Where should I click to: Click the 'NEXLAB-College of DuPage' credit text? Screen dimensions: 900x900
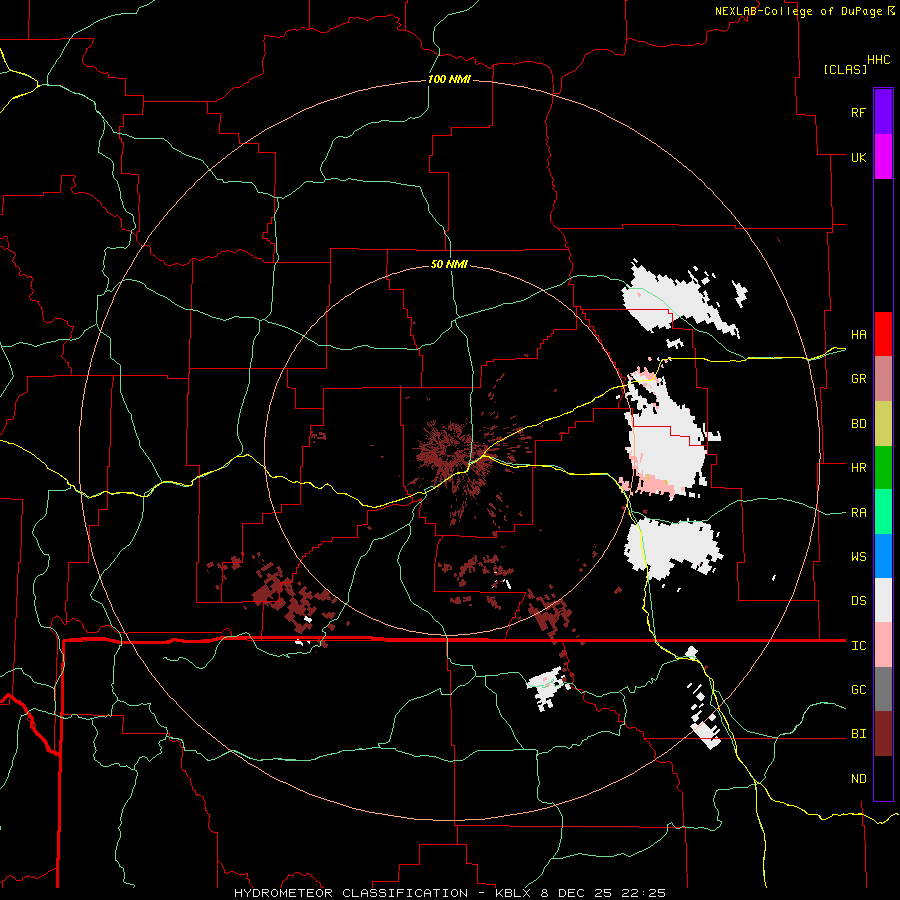(x=801, y=11)
